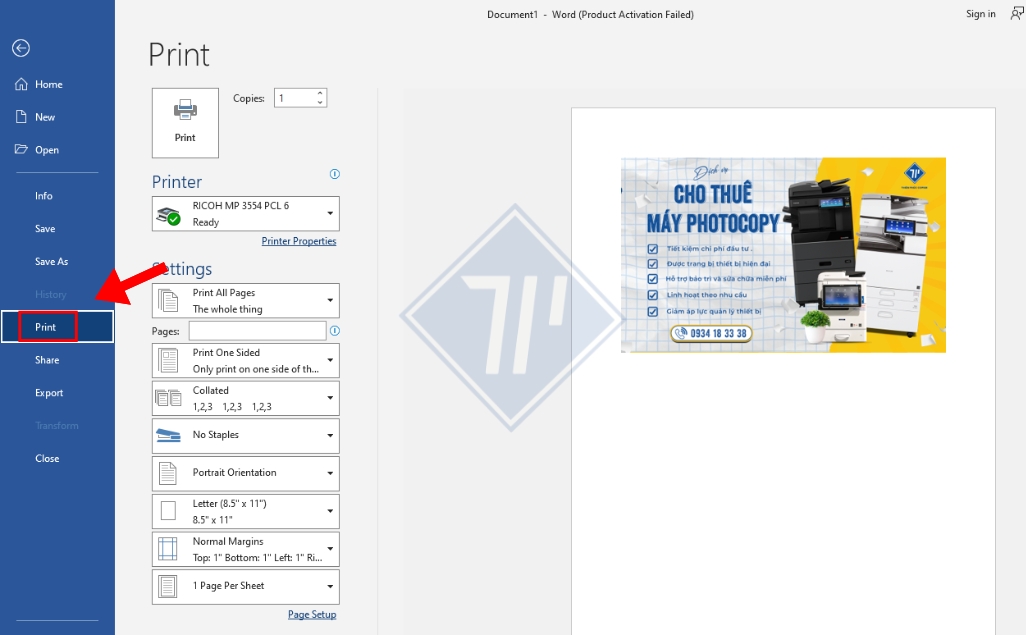Click the Normal Margins grid icon
Screen dimensions: 1026x635
pos(168,549)
